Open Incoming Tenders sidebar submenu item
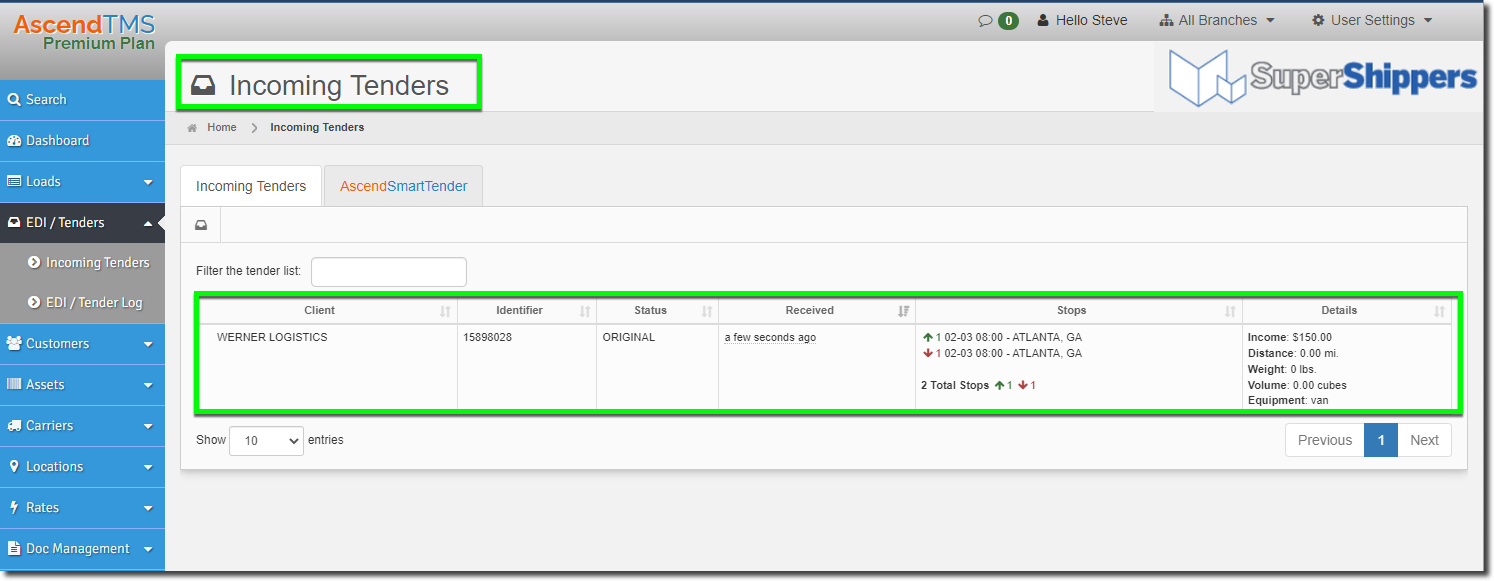Viewport: 1494px width, 581px height. point(82,263)
